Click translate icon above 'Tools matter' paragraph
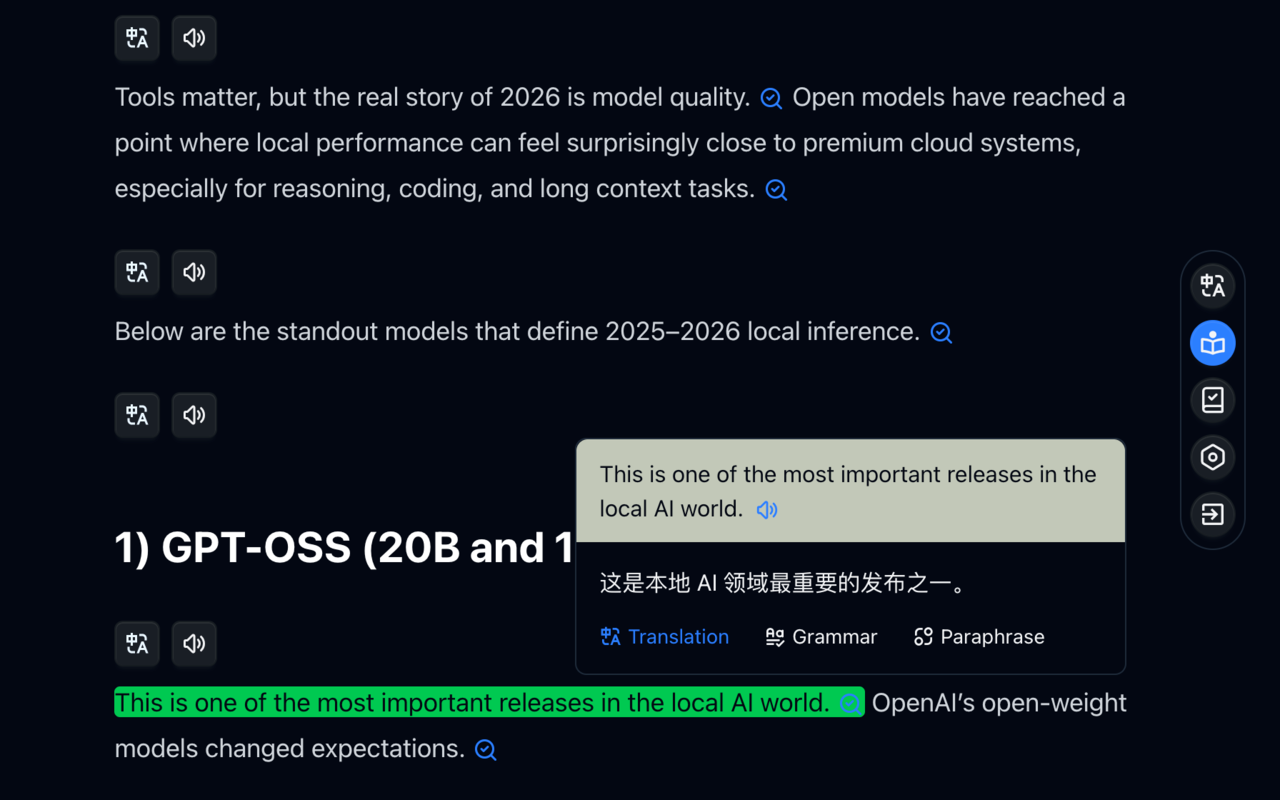This screenshot has height=800, width=1280. [137, 38]
